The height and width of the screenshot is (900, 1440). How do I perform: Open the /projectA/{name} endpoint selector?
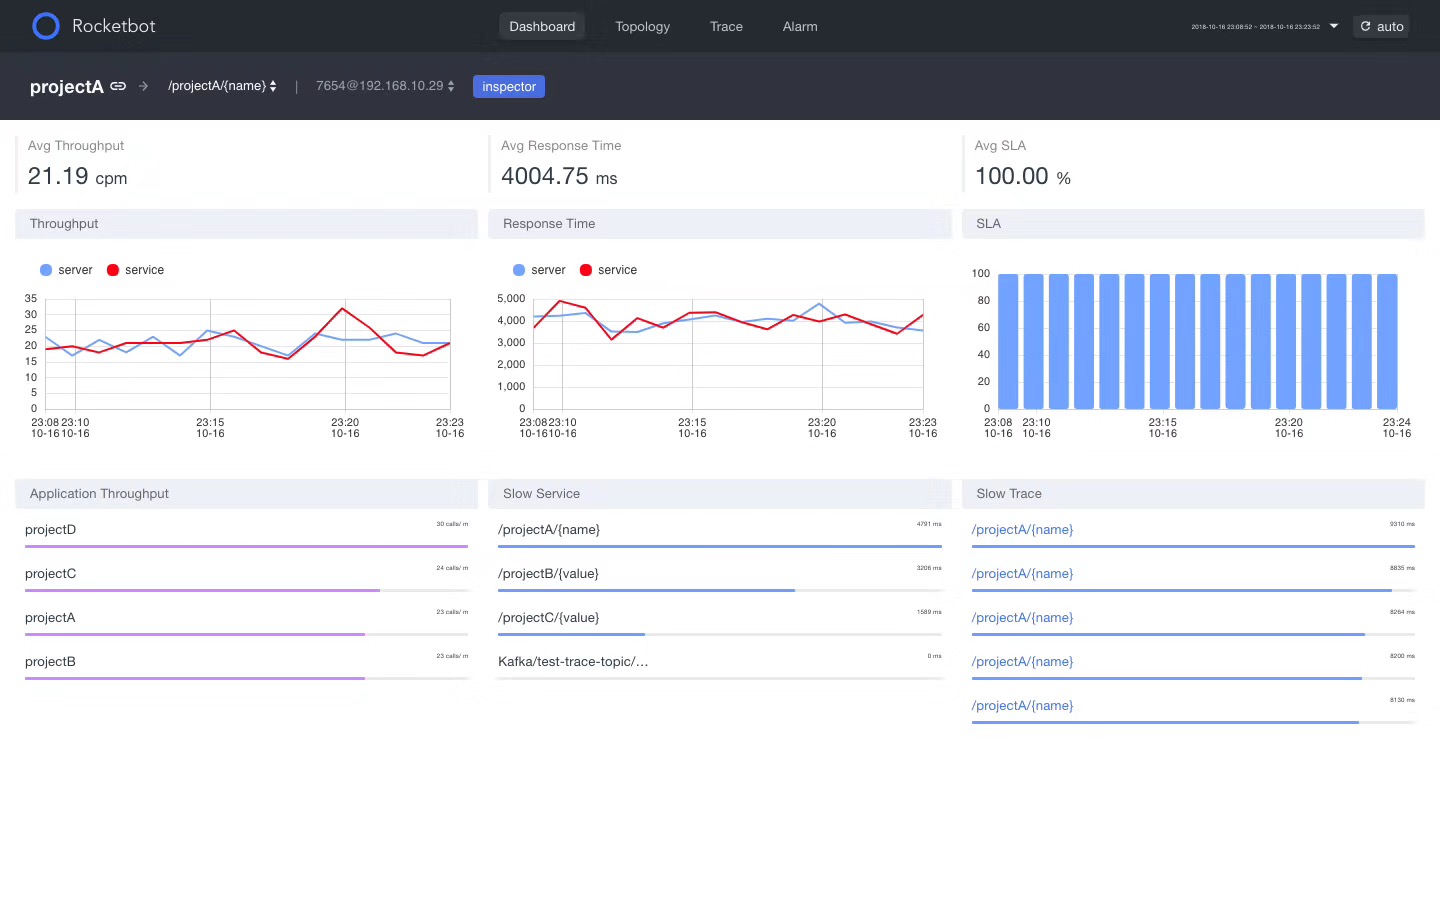click(222, 86)
